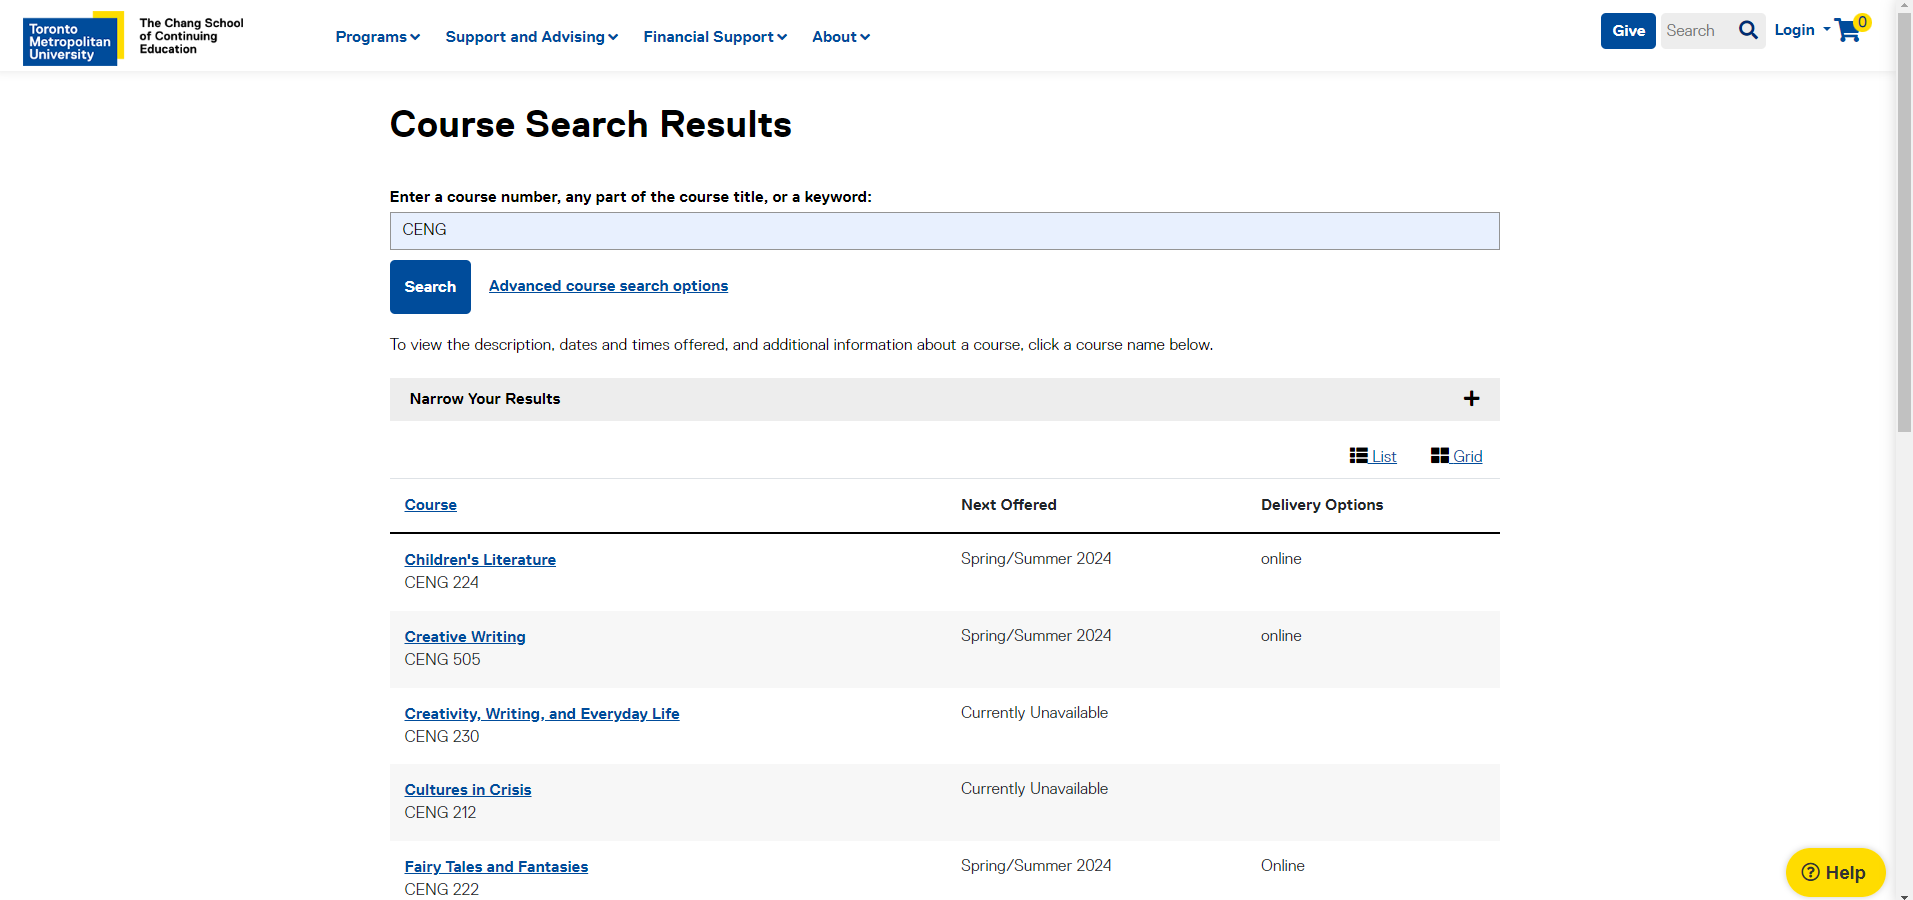This screenshot has height=900, width=1913.
Task: Click the Toronto Metropolitan University logo
Action: click(73, 38)
